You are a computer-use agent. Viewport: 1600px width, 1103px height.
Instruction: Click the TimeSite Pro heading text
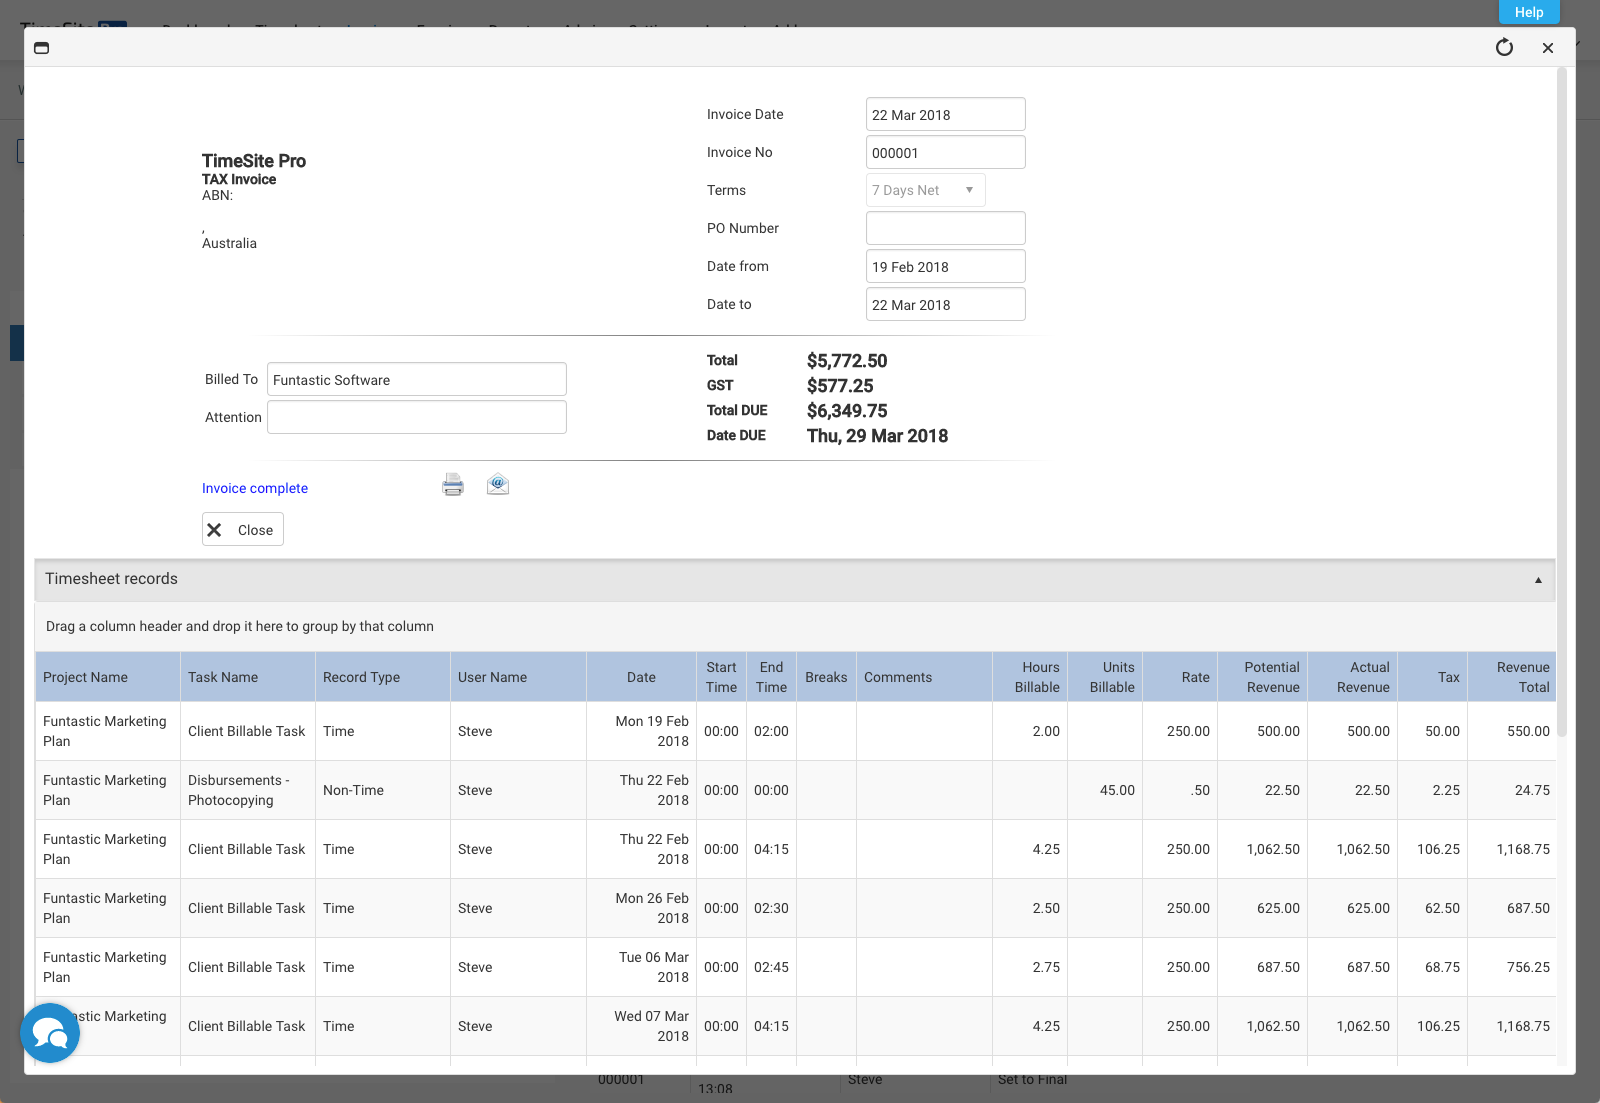coord(254,161)
